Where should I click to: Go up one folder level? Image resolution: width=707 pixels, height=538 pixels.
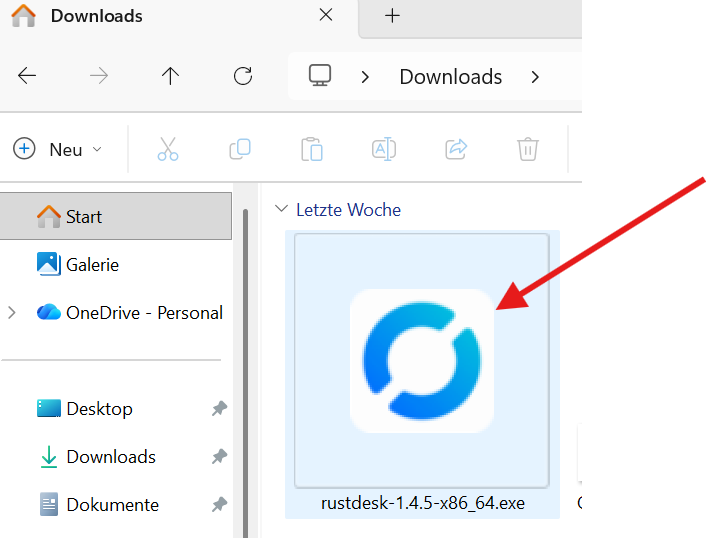170,76
